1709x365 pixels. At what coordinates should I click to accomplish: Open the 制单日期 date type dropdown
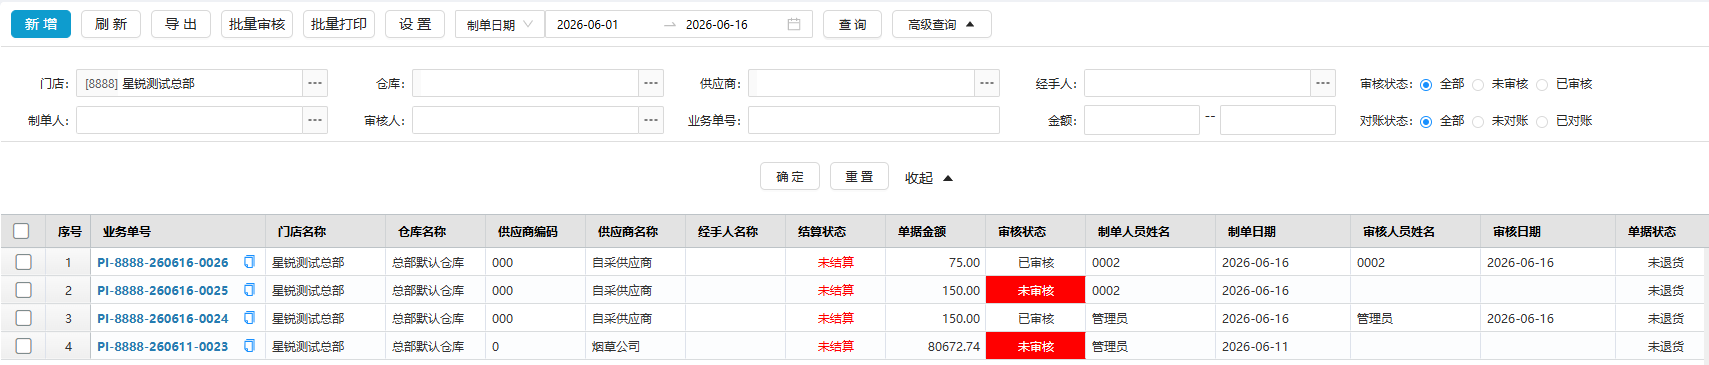point(500,24)
